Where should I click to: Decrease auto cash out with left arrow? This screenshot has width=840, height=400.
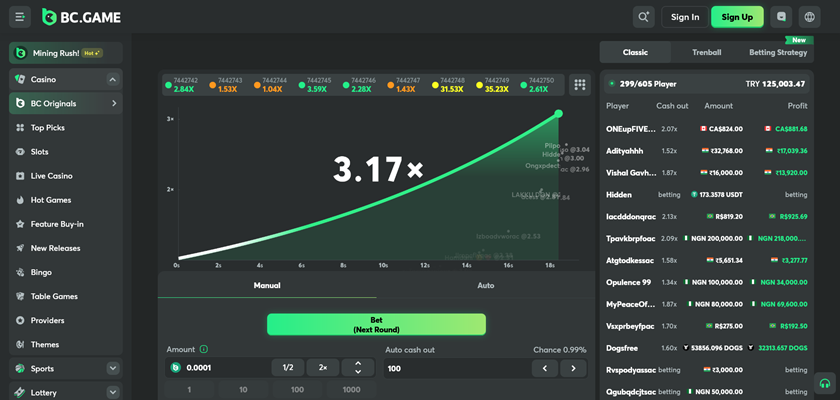coord(544,368)
